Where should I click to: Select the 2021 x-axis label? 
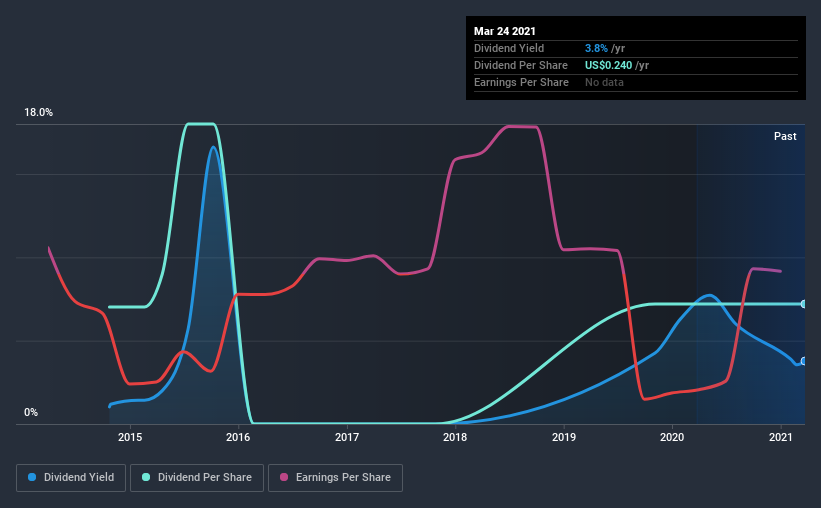tap(781, 437)
